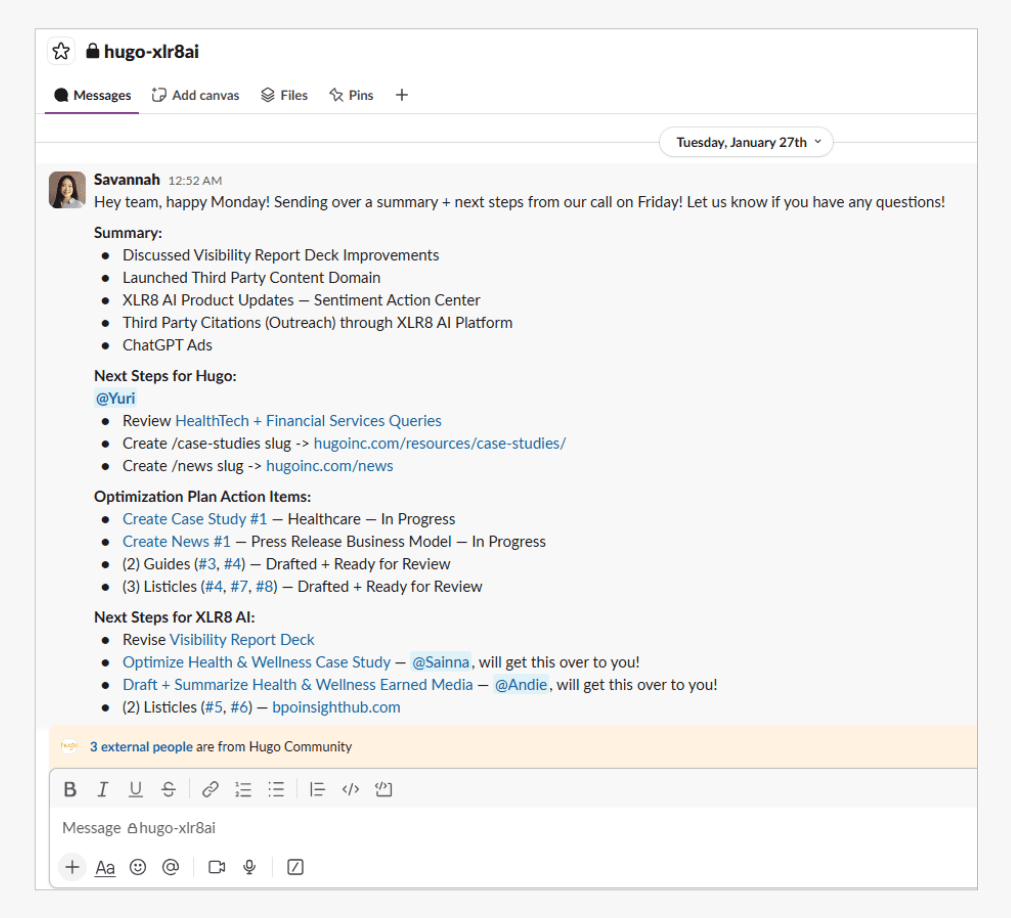The height and width of the screenshot is (918, 1011).
Task: Star the hugo-xlr8ai channel
Action: coord(61,50)
